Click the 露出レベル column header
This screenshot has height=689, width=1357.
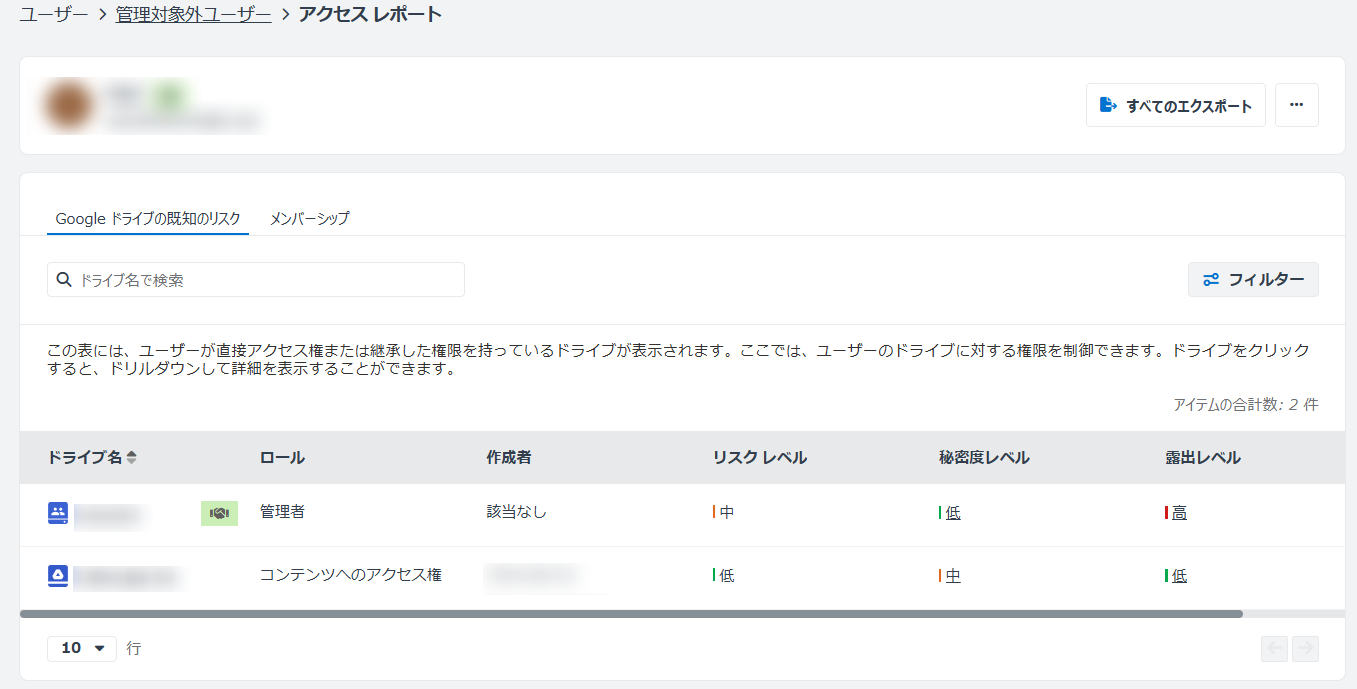pos(1203,457)
